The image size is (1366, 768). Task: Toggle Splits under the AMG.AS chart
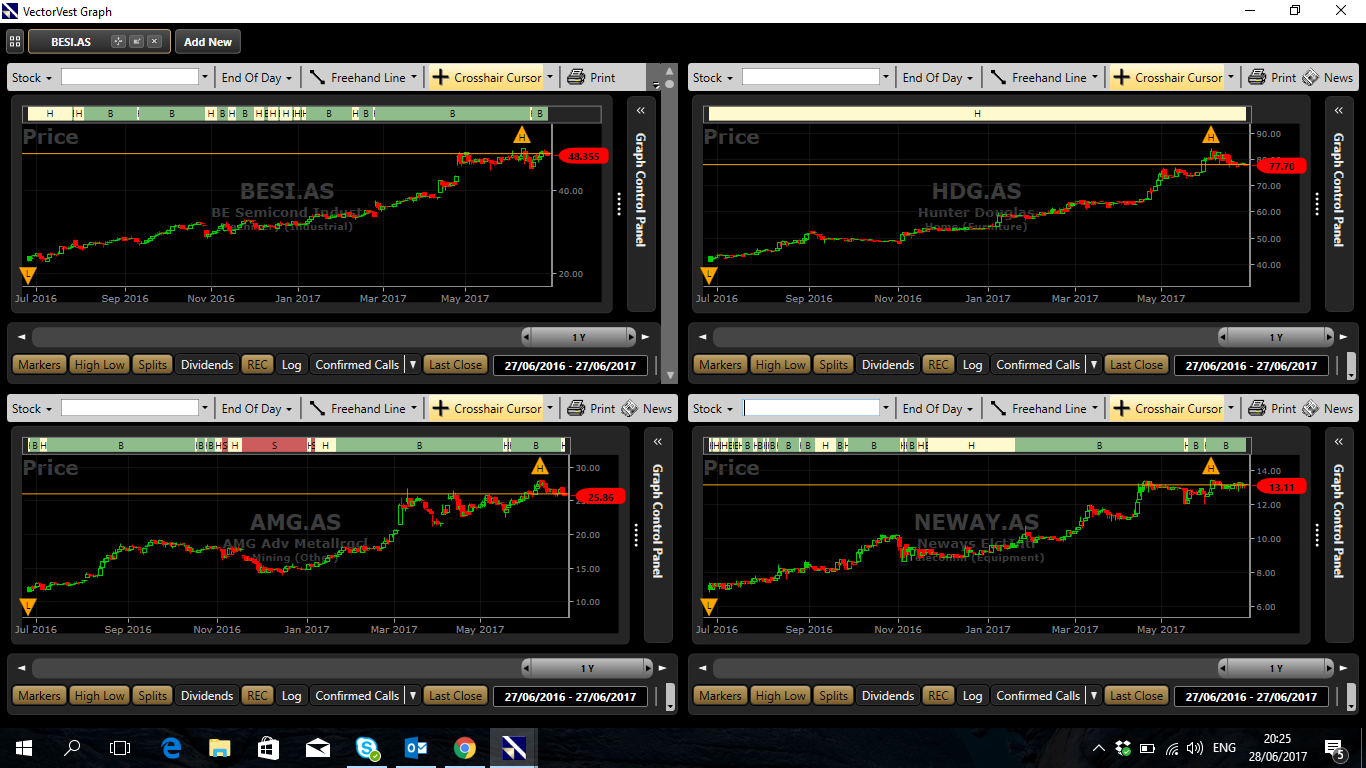pyautogui.click(x=153, y=696)
